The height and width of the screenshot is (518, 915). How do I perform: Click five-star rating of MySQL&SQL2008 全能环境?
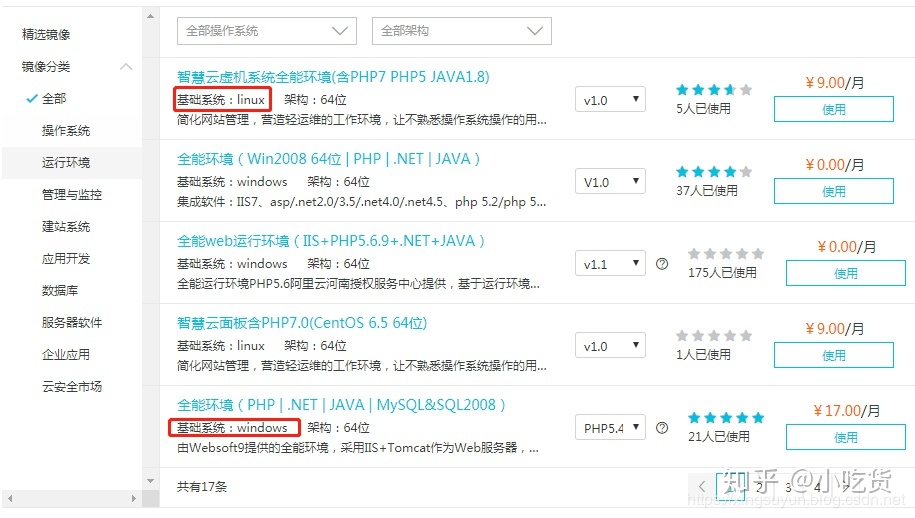(x=726, y=418)
